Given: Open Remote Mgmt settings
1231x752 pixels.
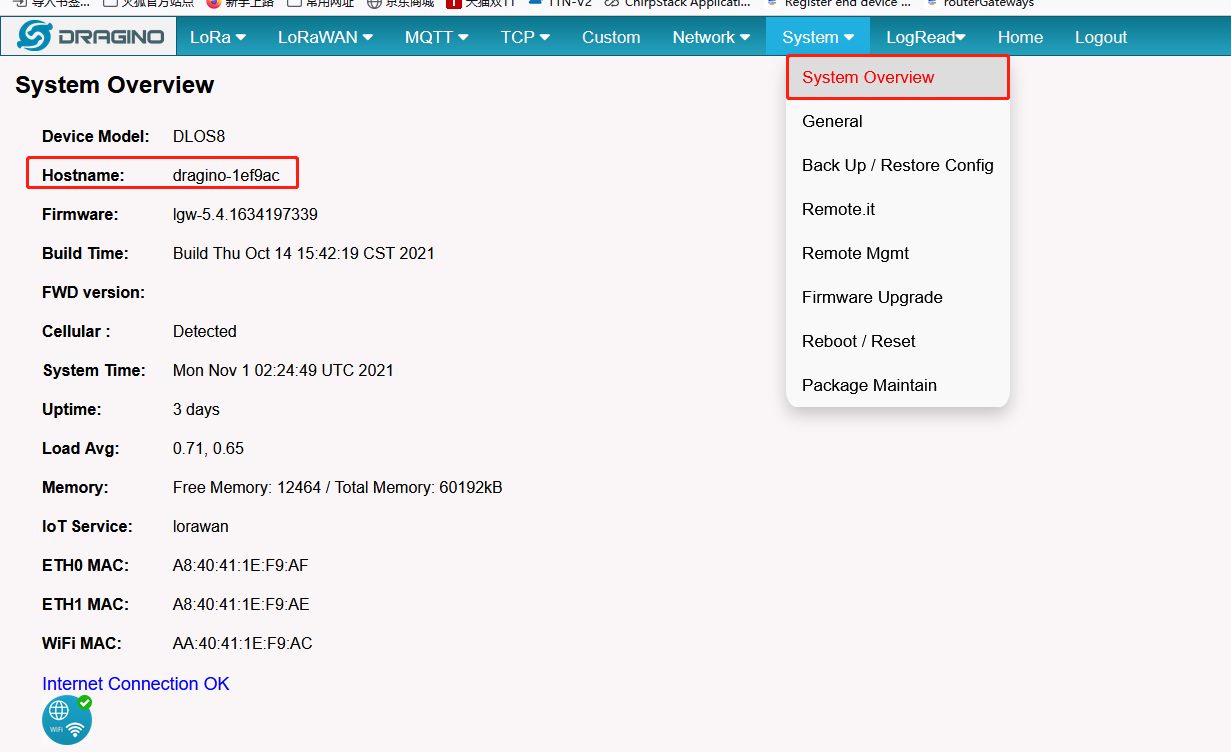Looking at the screenshot, I should pyautogui.click(x=898, y=253).
